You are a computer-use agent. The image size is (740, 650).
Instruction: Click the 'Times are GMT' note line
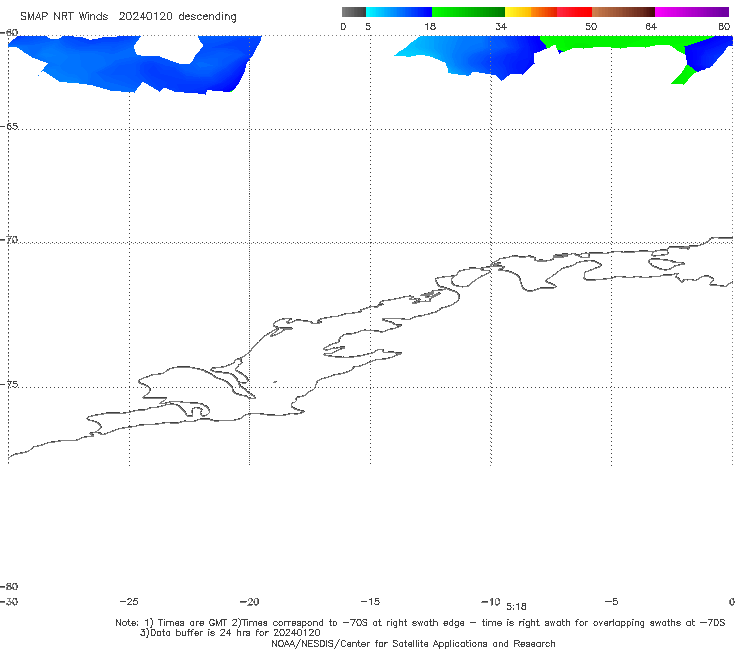click(x=420, y=623)
